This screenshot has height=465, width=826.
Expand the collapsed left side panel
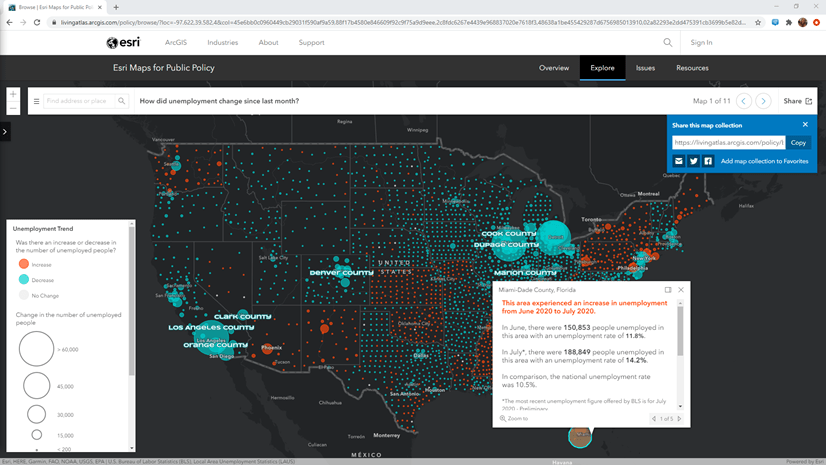[x=5, y=131]
